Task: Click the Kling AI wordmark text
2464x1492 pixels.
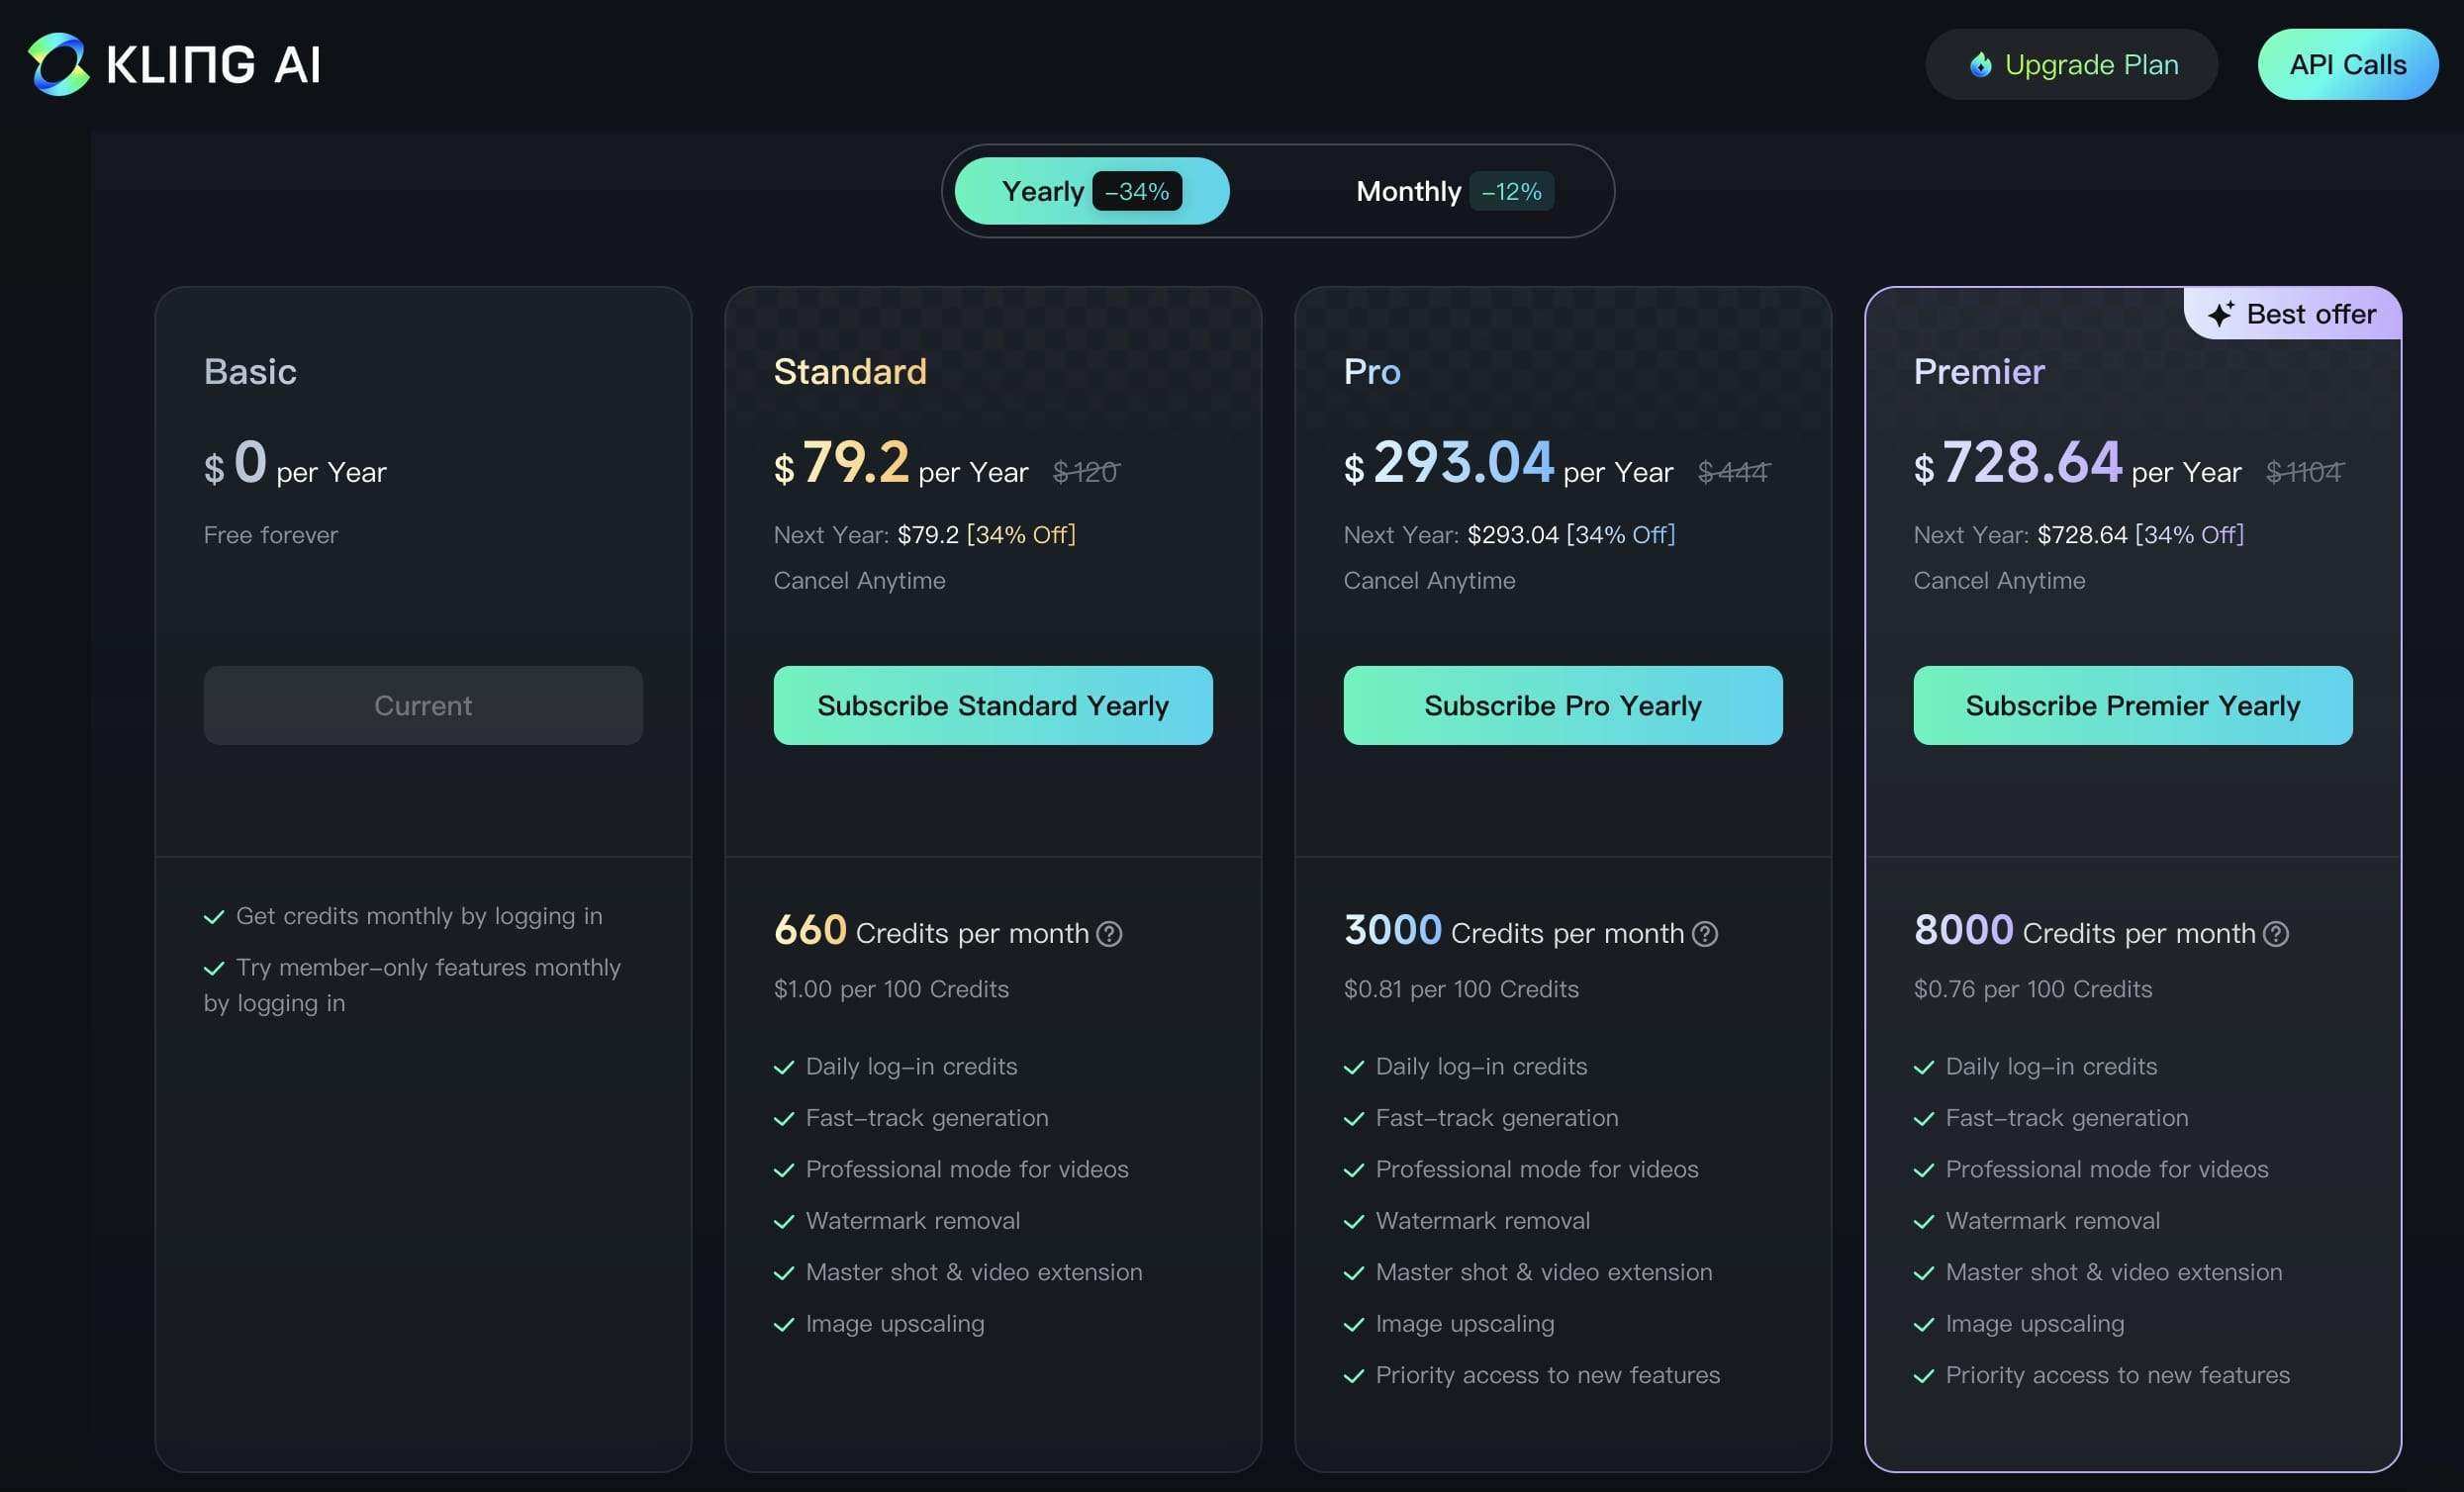Action: coord(213,65)
